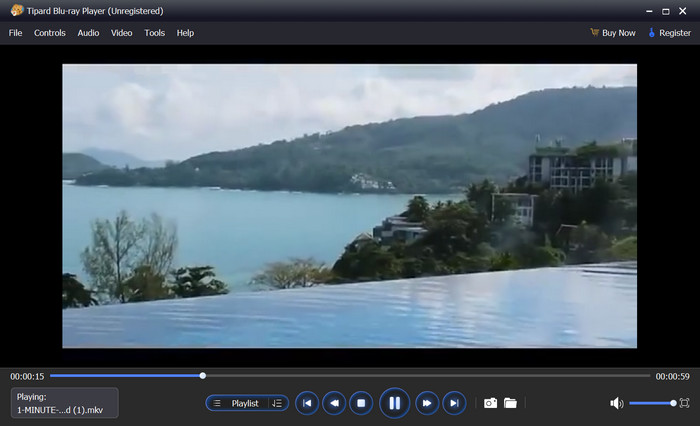
Task: Expand the Tools menu
Action: (154, 33)
